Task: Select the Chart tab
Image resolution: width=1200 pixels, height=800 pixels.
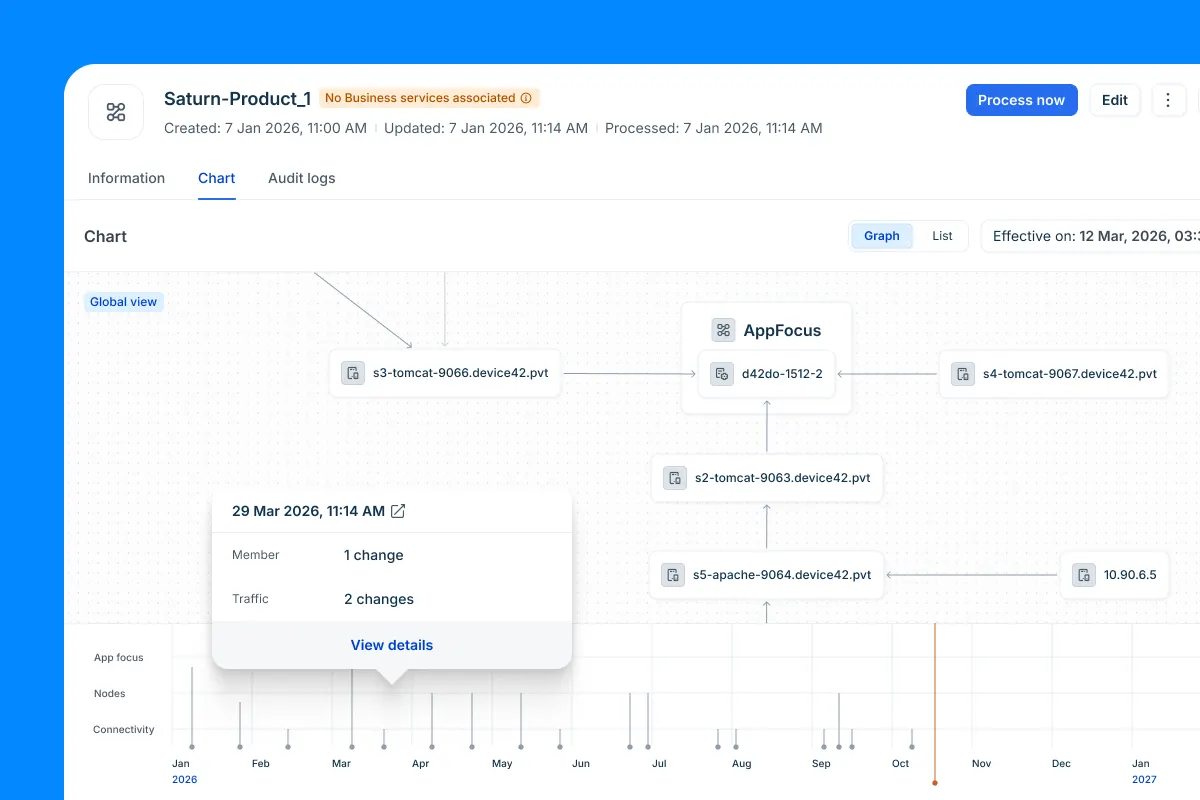Action: click(x=216, y=178)
